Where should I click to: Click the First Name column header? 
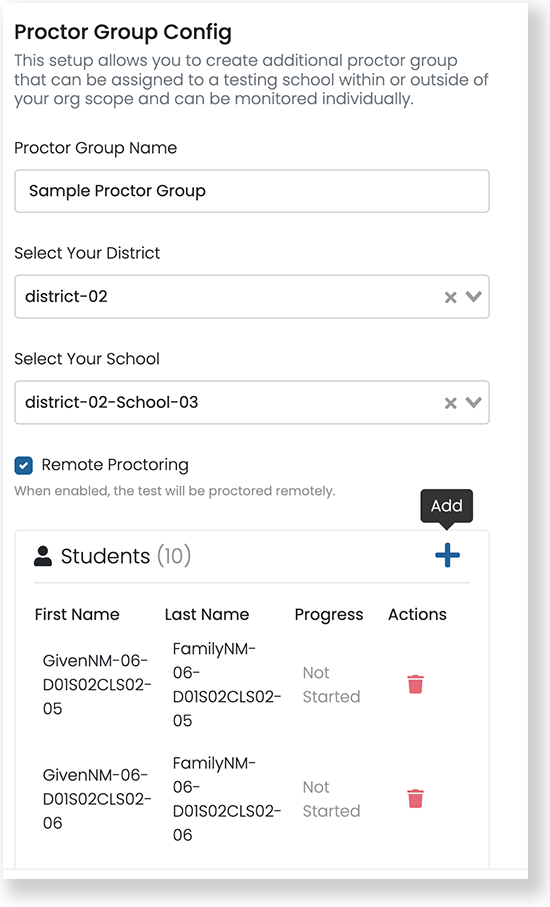coord(77,614)
